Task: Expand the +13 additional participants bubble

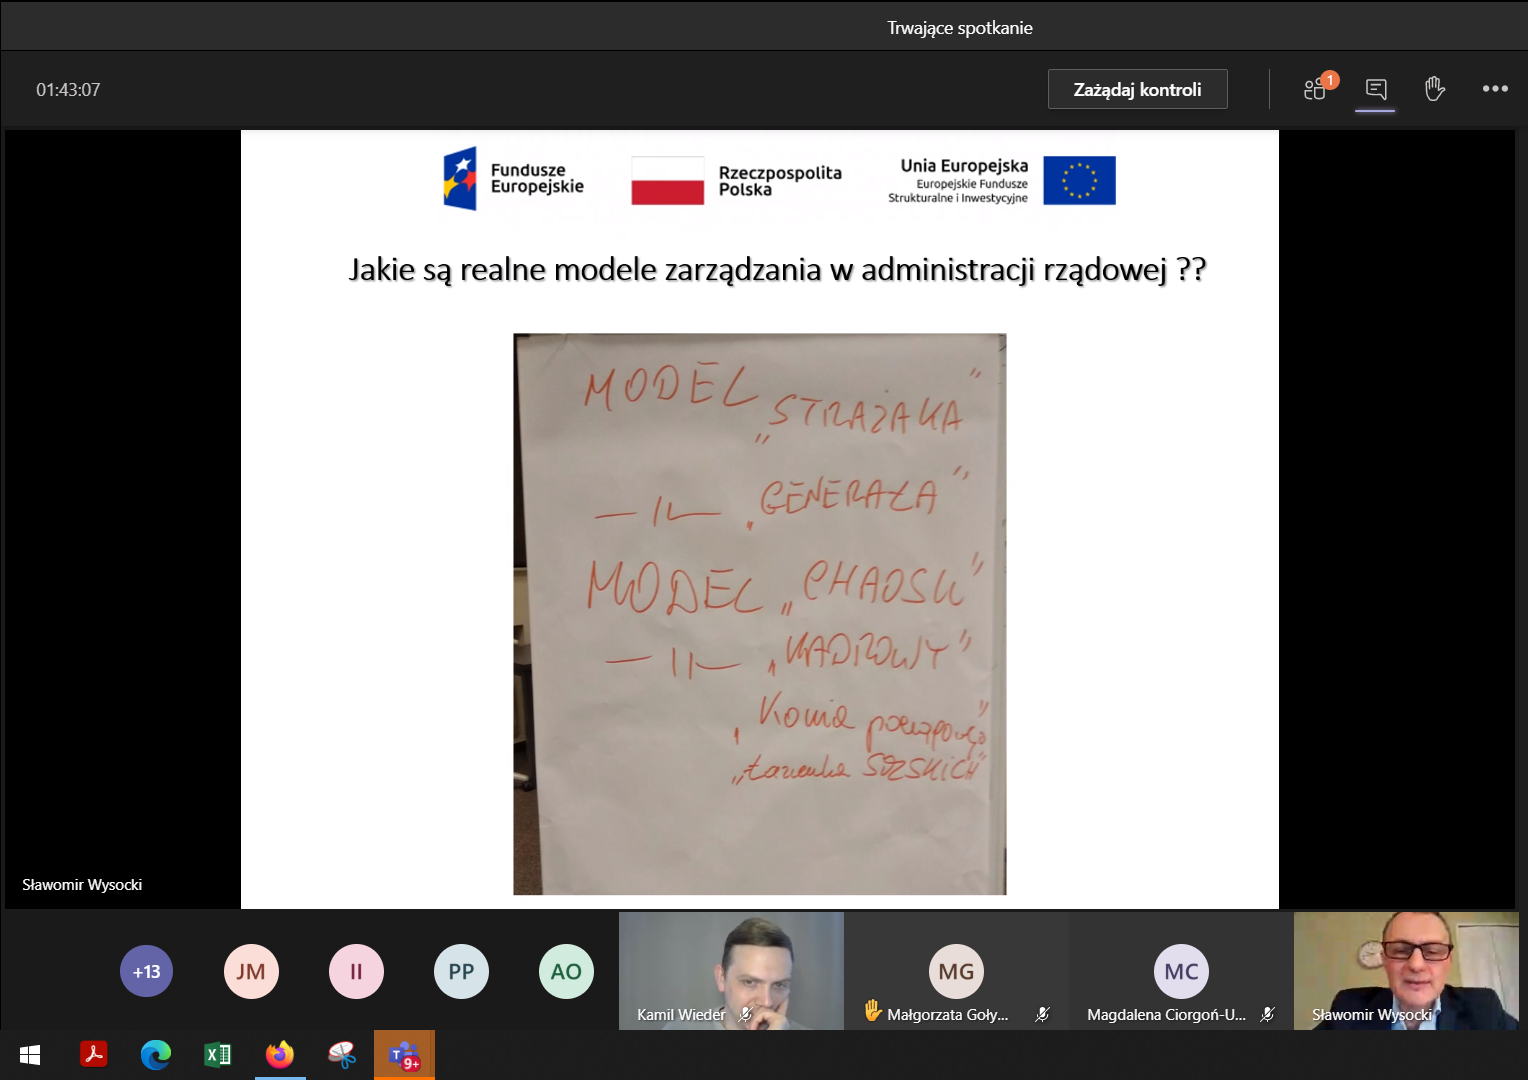Action: tap(146, 971)
